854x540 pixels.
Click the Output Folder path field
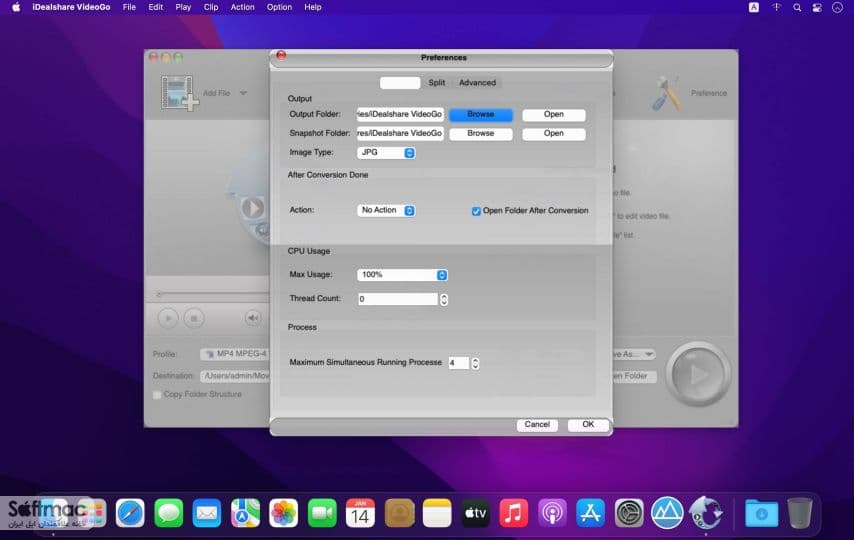tap(400, 114)
